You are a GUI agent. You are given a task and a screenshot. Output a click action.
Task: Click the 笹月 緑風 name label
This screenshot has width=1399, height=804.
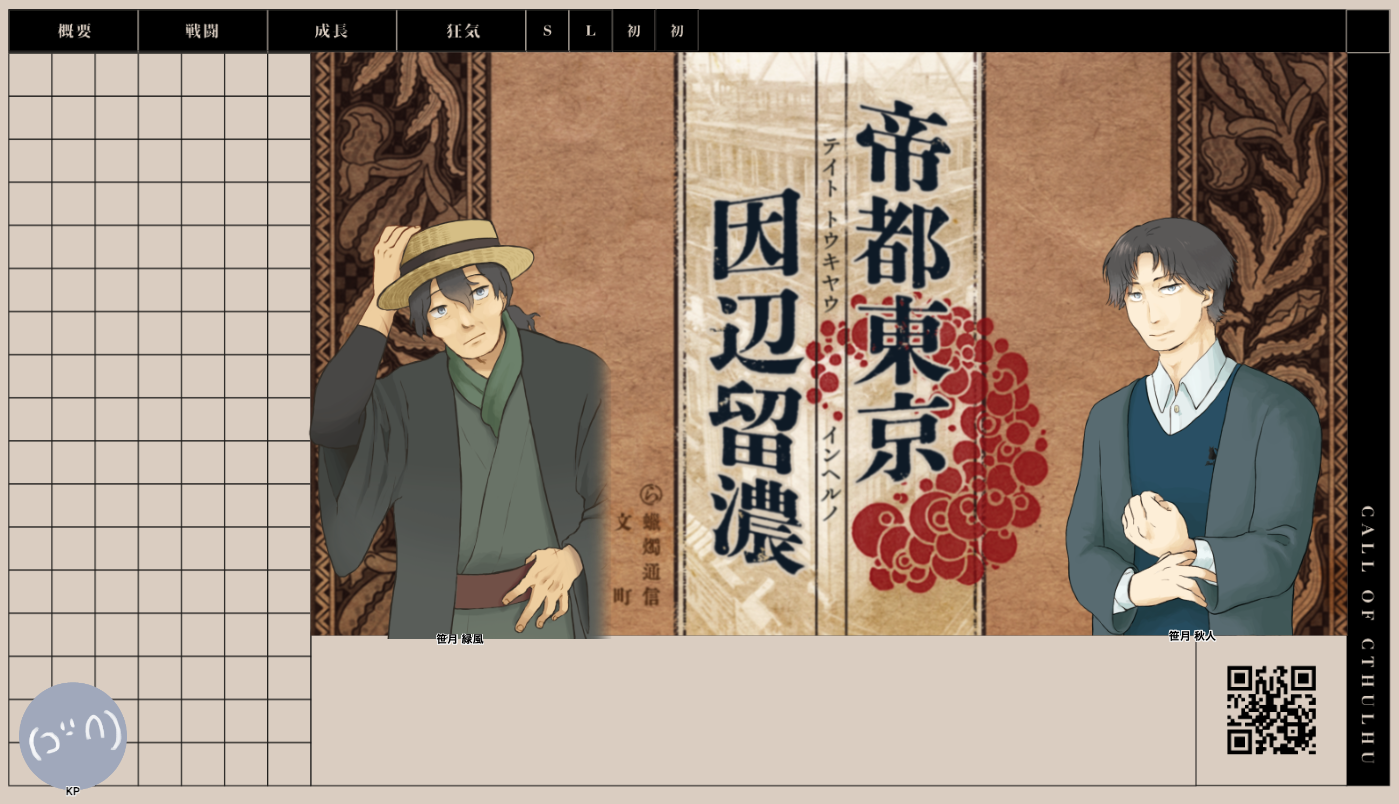460,639
